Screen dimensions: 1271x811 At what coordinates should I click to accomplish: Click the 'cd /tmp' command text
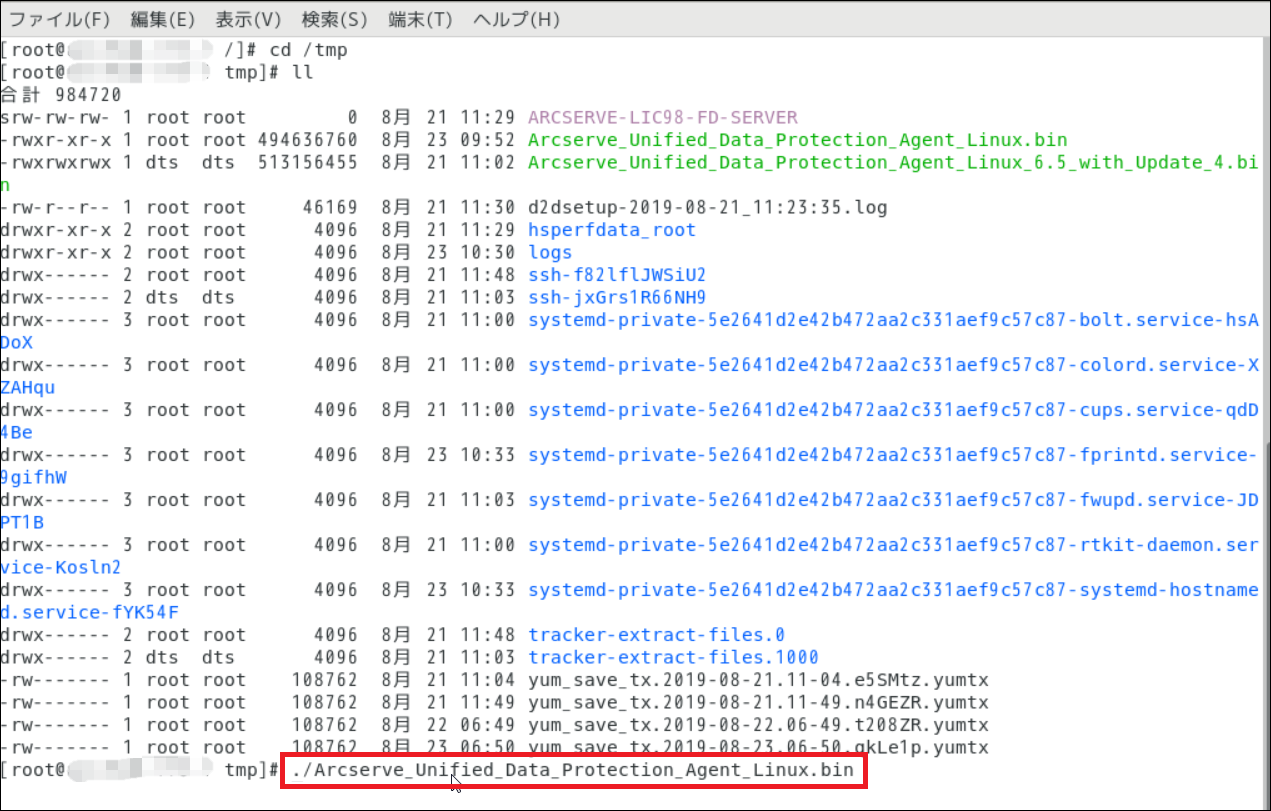(309, 50)
